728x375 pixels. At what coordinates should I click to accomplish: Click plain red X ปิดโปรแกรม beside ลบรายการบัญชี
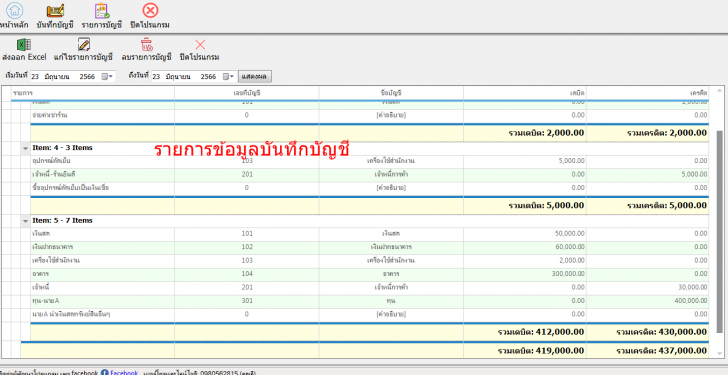pyautogui.click(x=200, y=45)
